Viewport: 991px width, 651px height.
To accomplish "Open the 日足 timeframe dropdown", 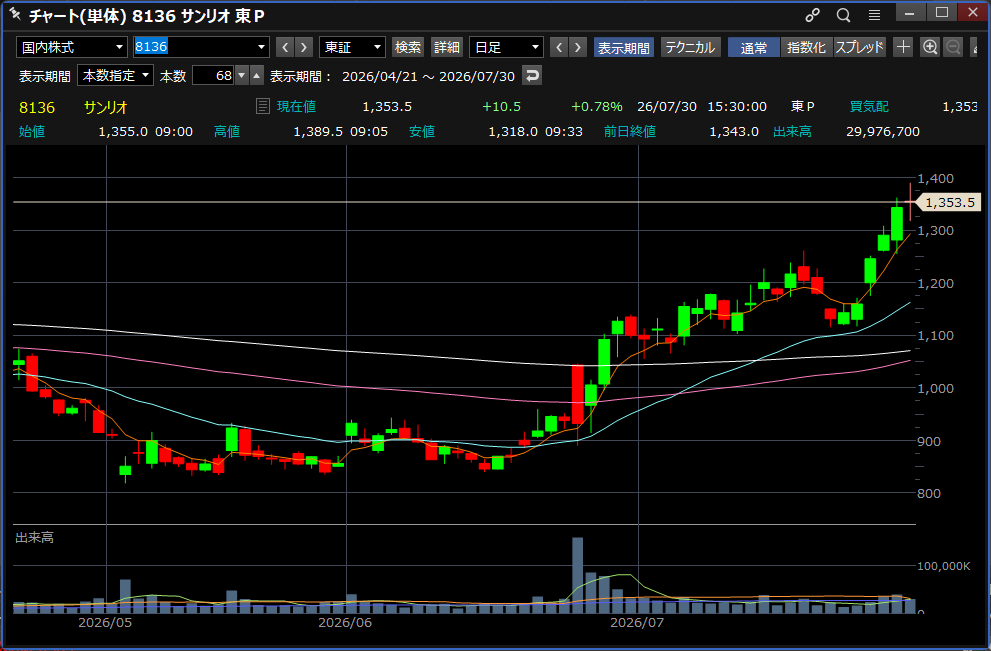I will [506, 47].
